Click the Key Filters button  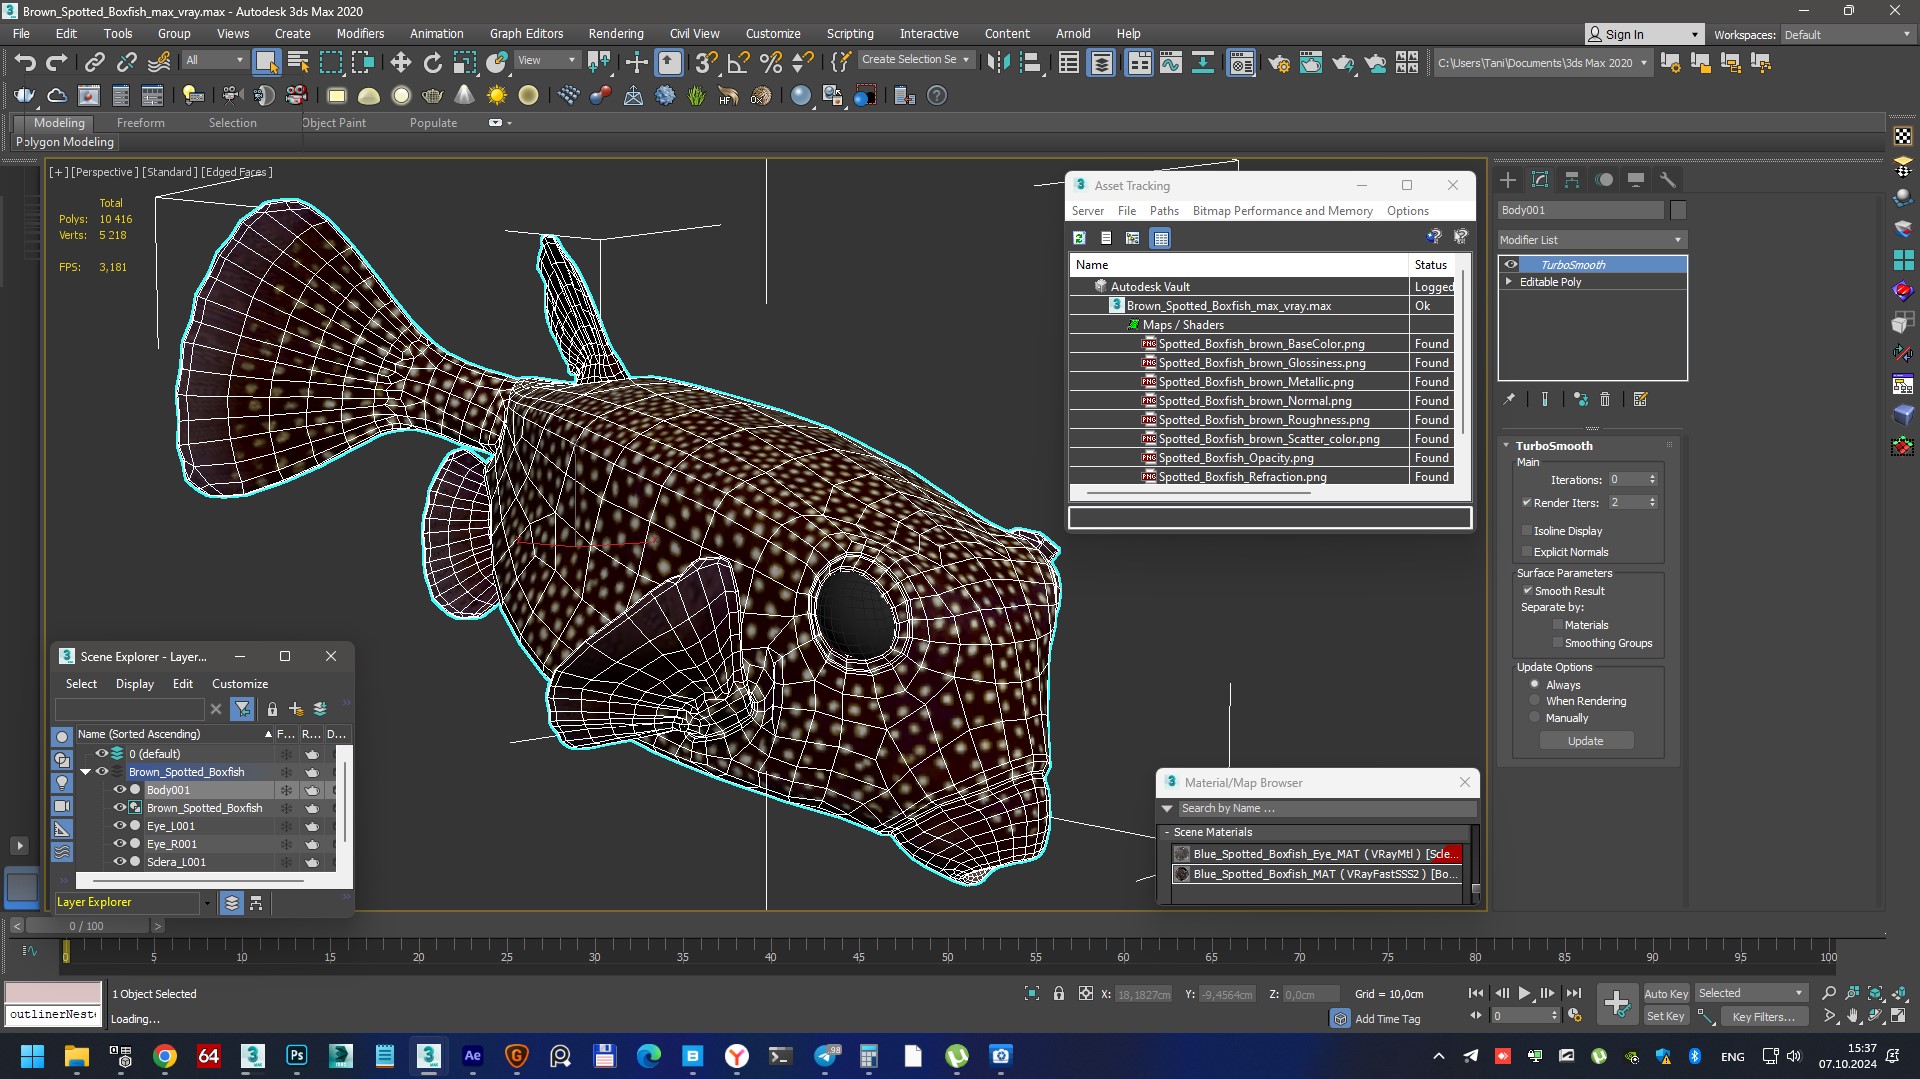pyautogui.click(x=1763, y=1016)
